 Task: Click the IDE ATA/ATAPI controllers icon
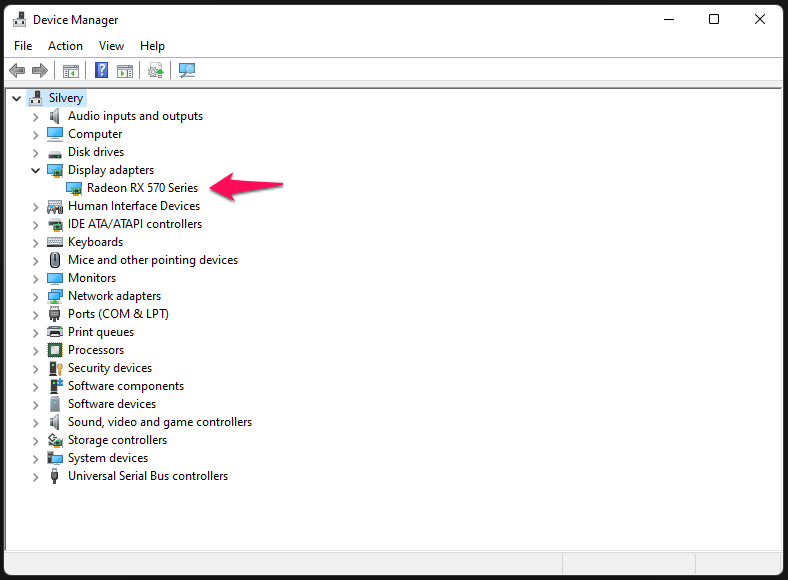pyautogui.click(x=55, y=225)
